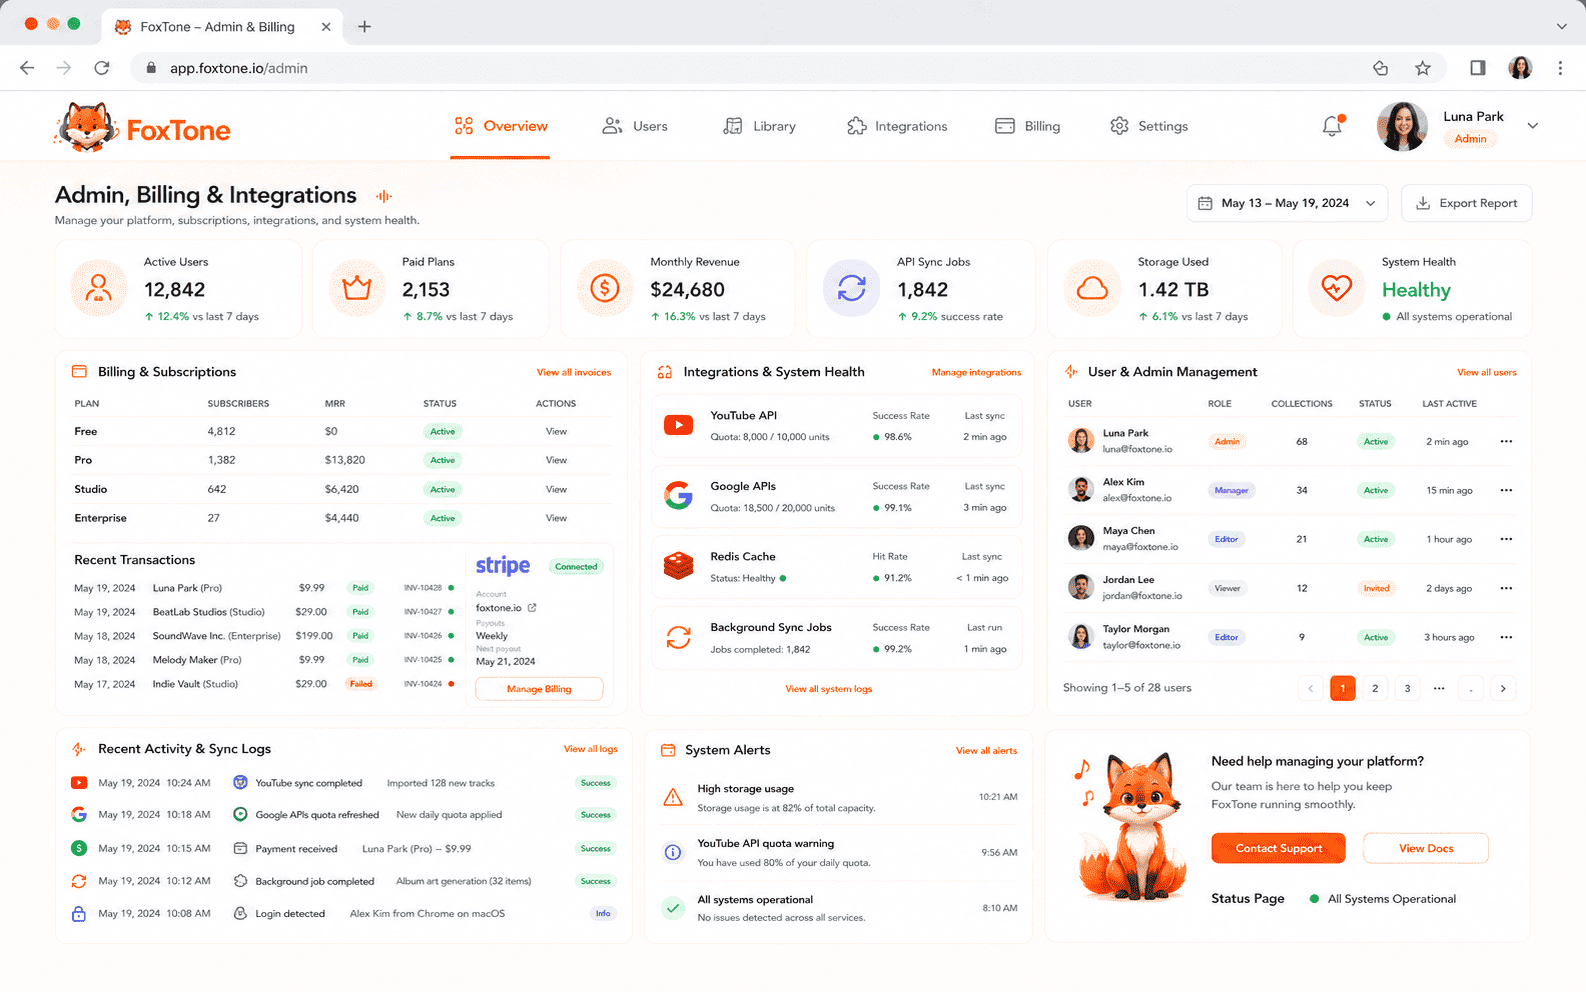Image resolution: width=1586 pixels, height=992 pixels.
Task: Open more options for Luna Park row
Action: coord(1506,441)
